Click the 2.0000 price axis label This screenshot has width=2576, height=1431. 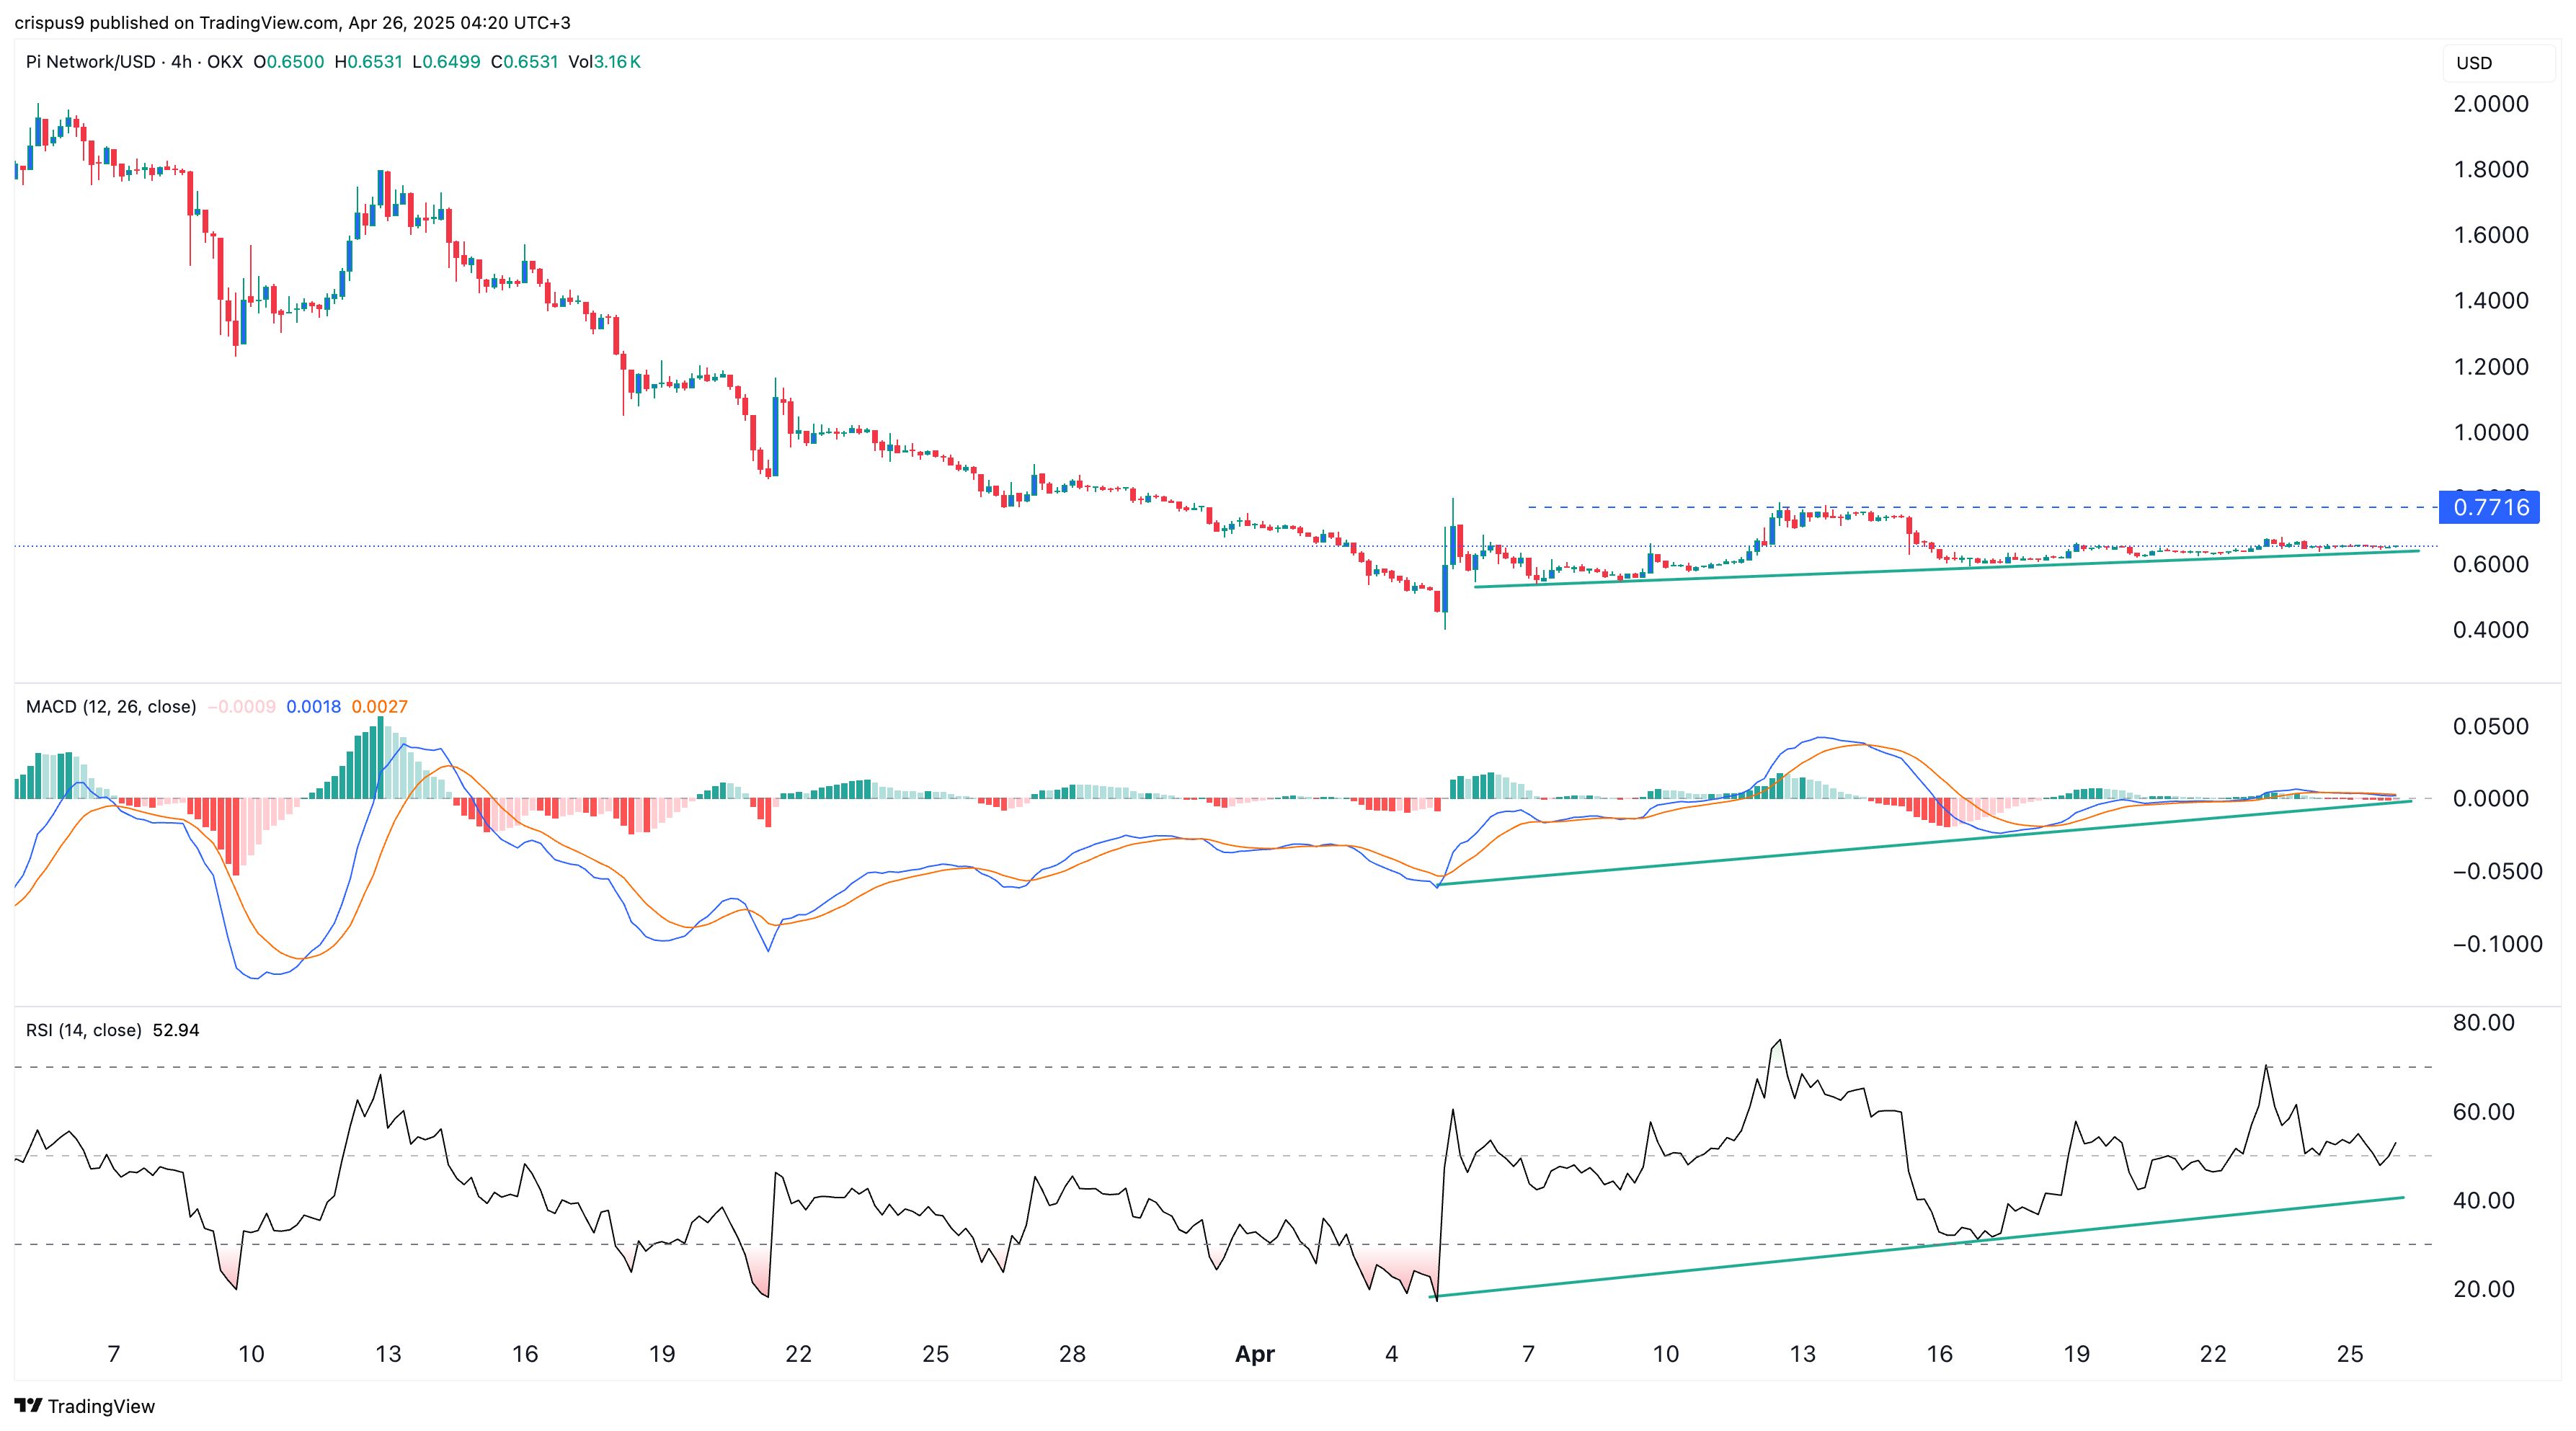coord(2490,104)
